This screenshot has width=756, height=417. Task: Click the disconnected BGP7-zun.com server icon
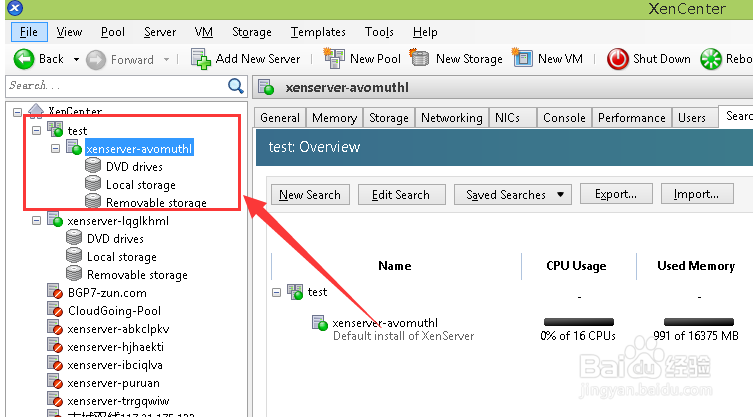point(55,292)
